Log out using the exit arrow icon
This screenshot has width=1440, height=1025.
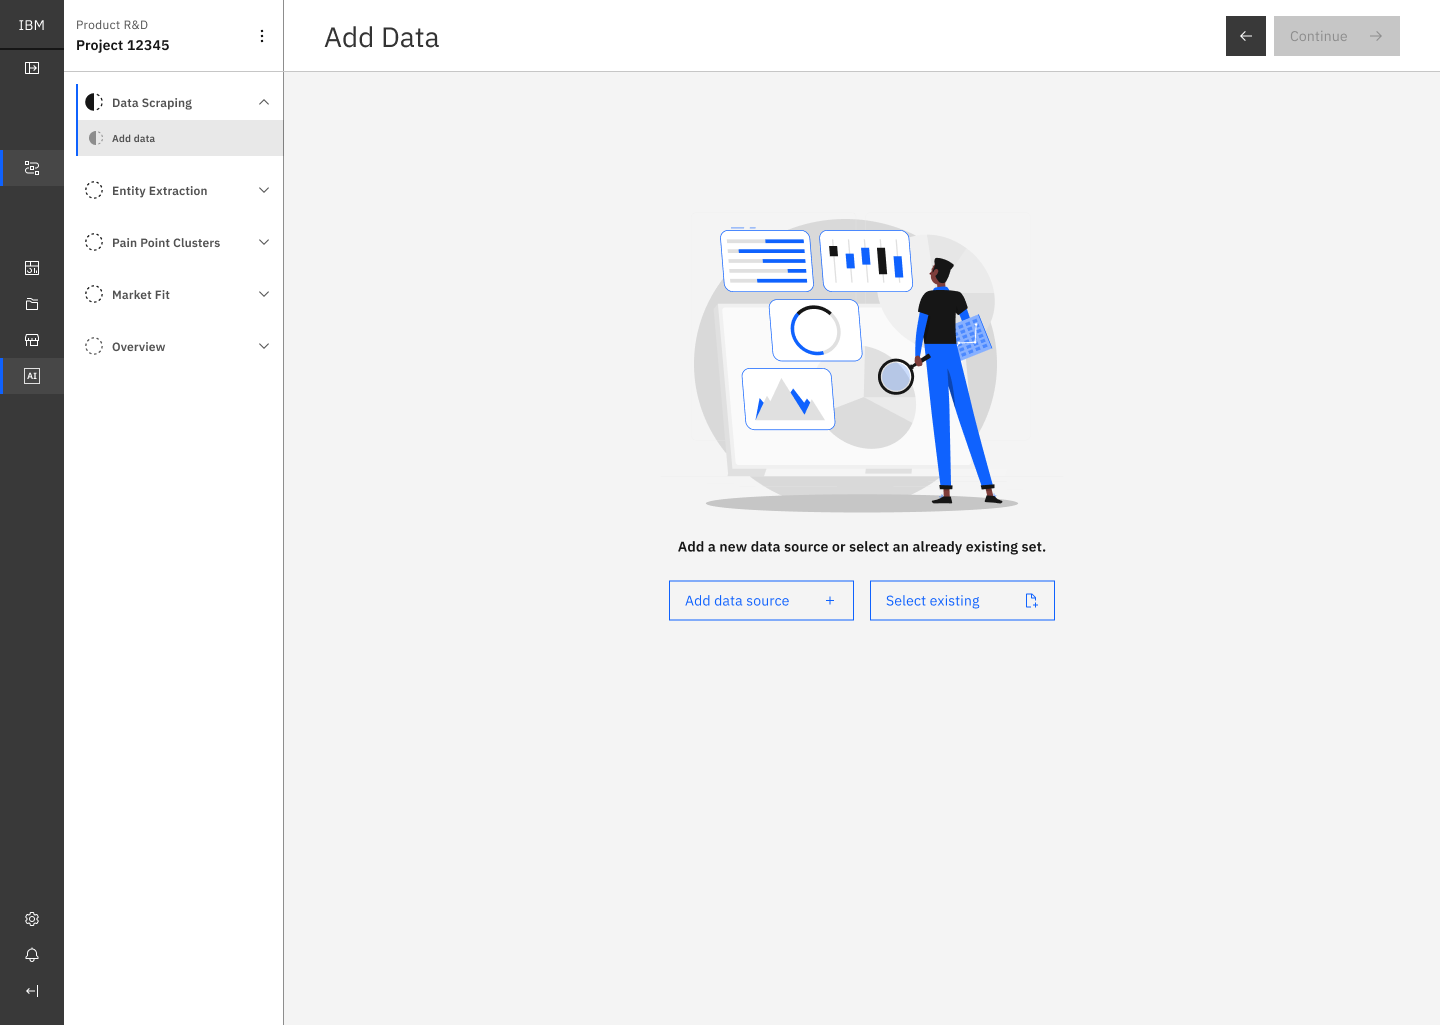(x=31, y=991)
